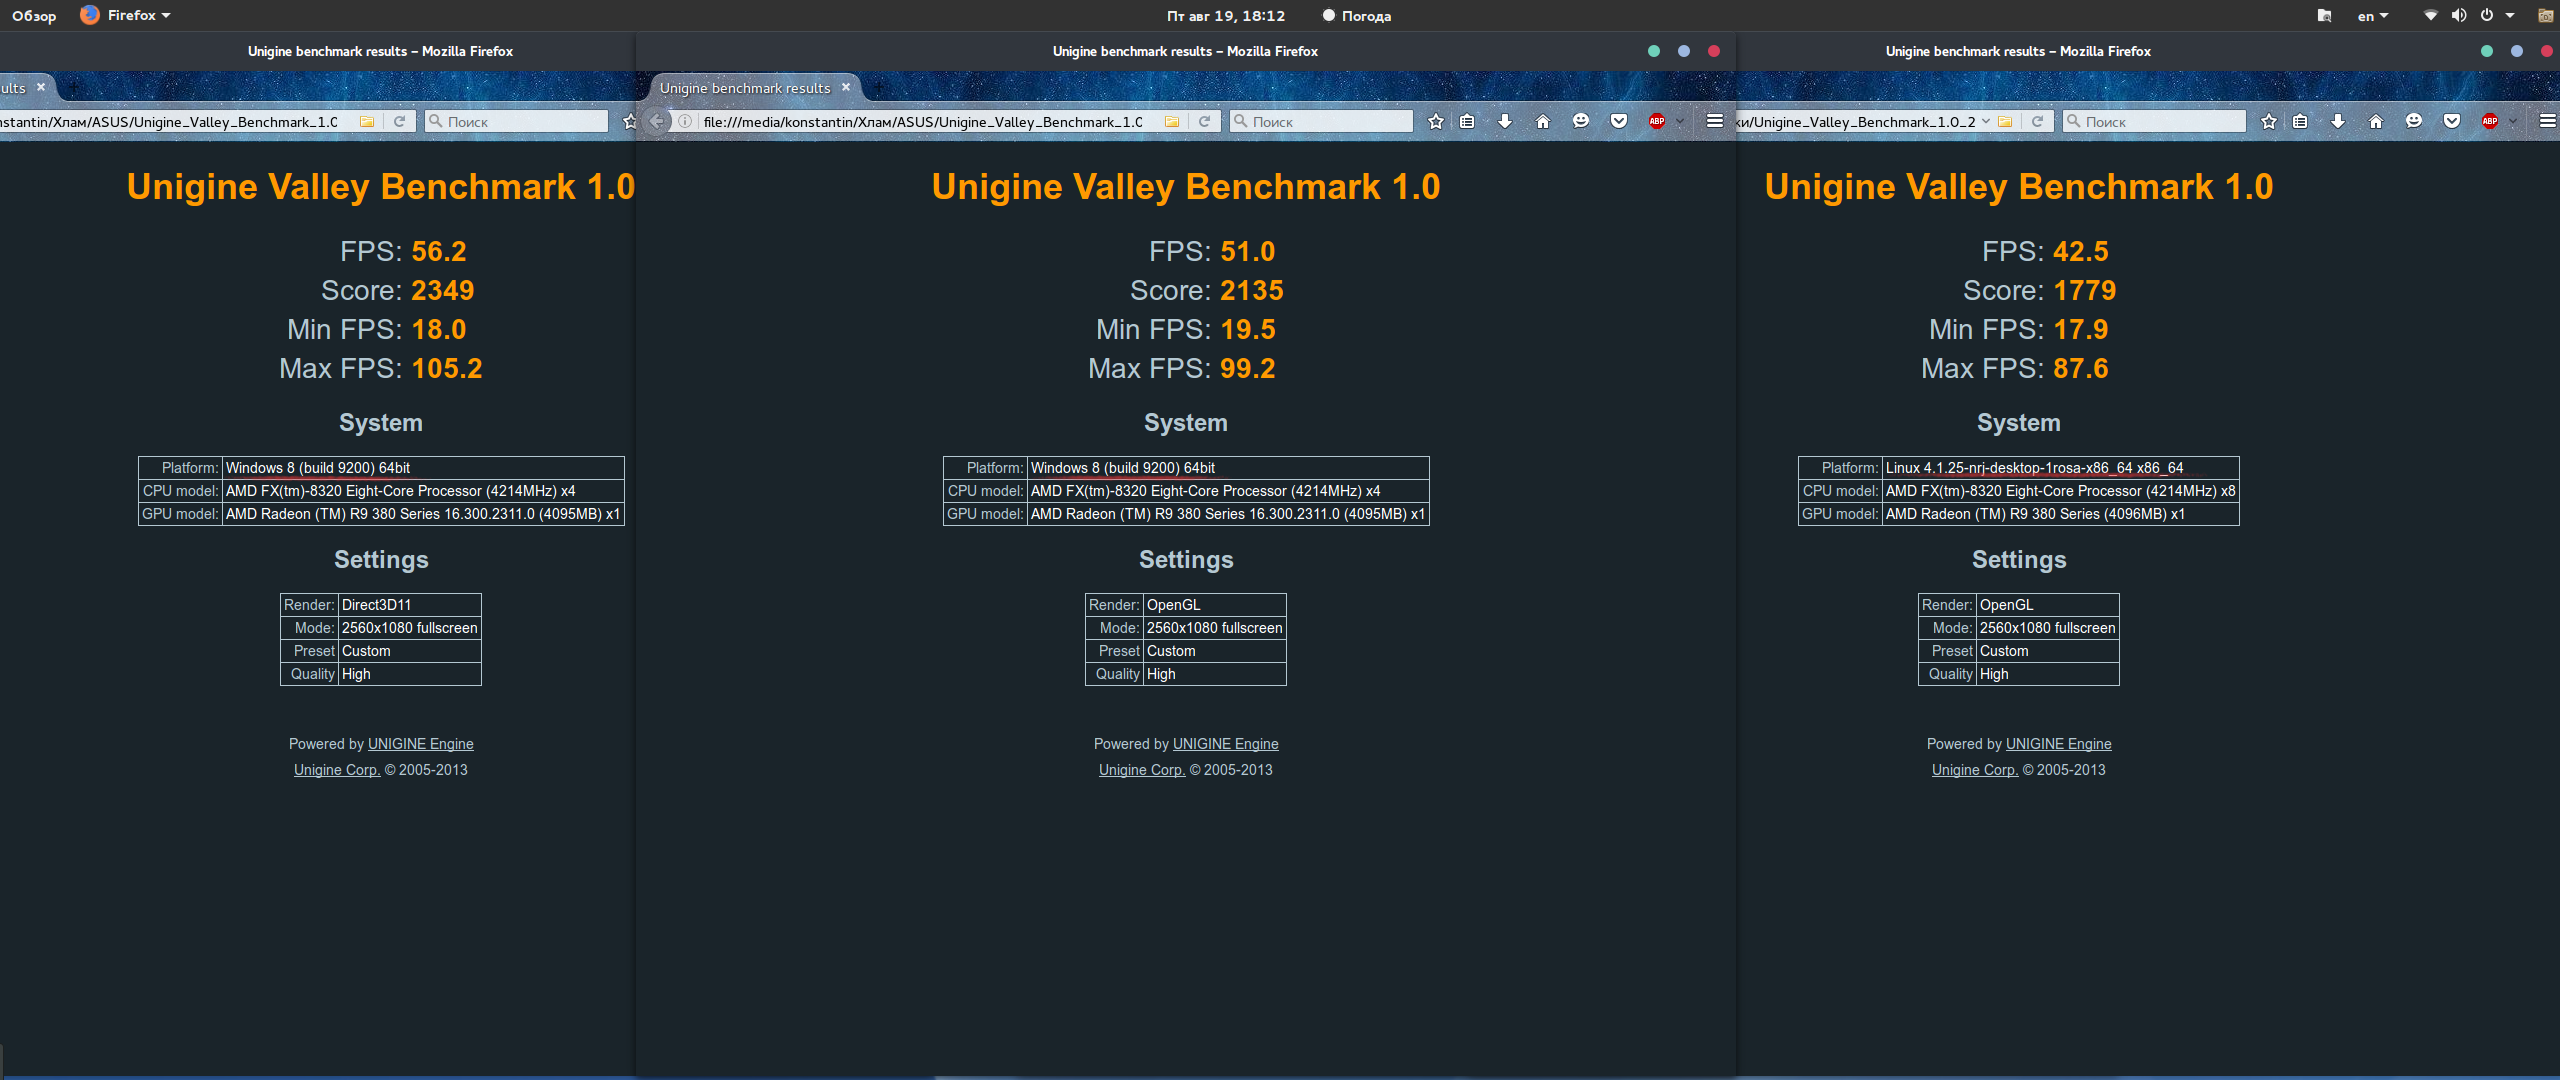Click Adblock Plus ABP icon in rightmost window
Image resolution: width=2560 pixels, height=1088 pixels.
(2489, 122)
